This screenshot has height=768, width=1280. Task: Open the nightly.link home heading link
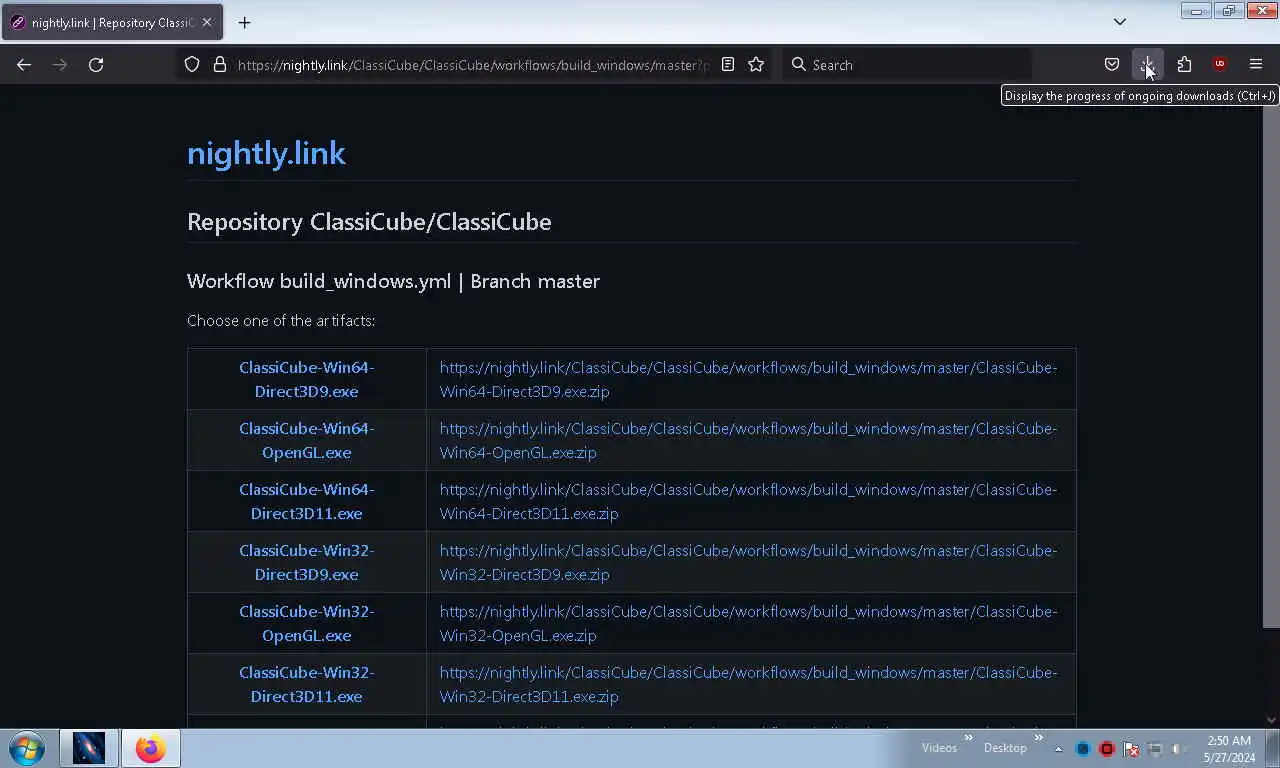pyautogui.click(x=266, y=153)
